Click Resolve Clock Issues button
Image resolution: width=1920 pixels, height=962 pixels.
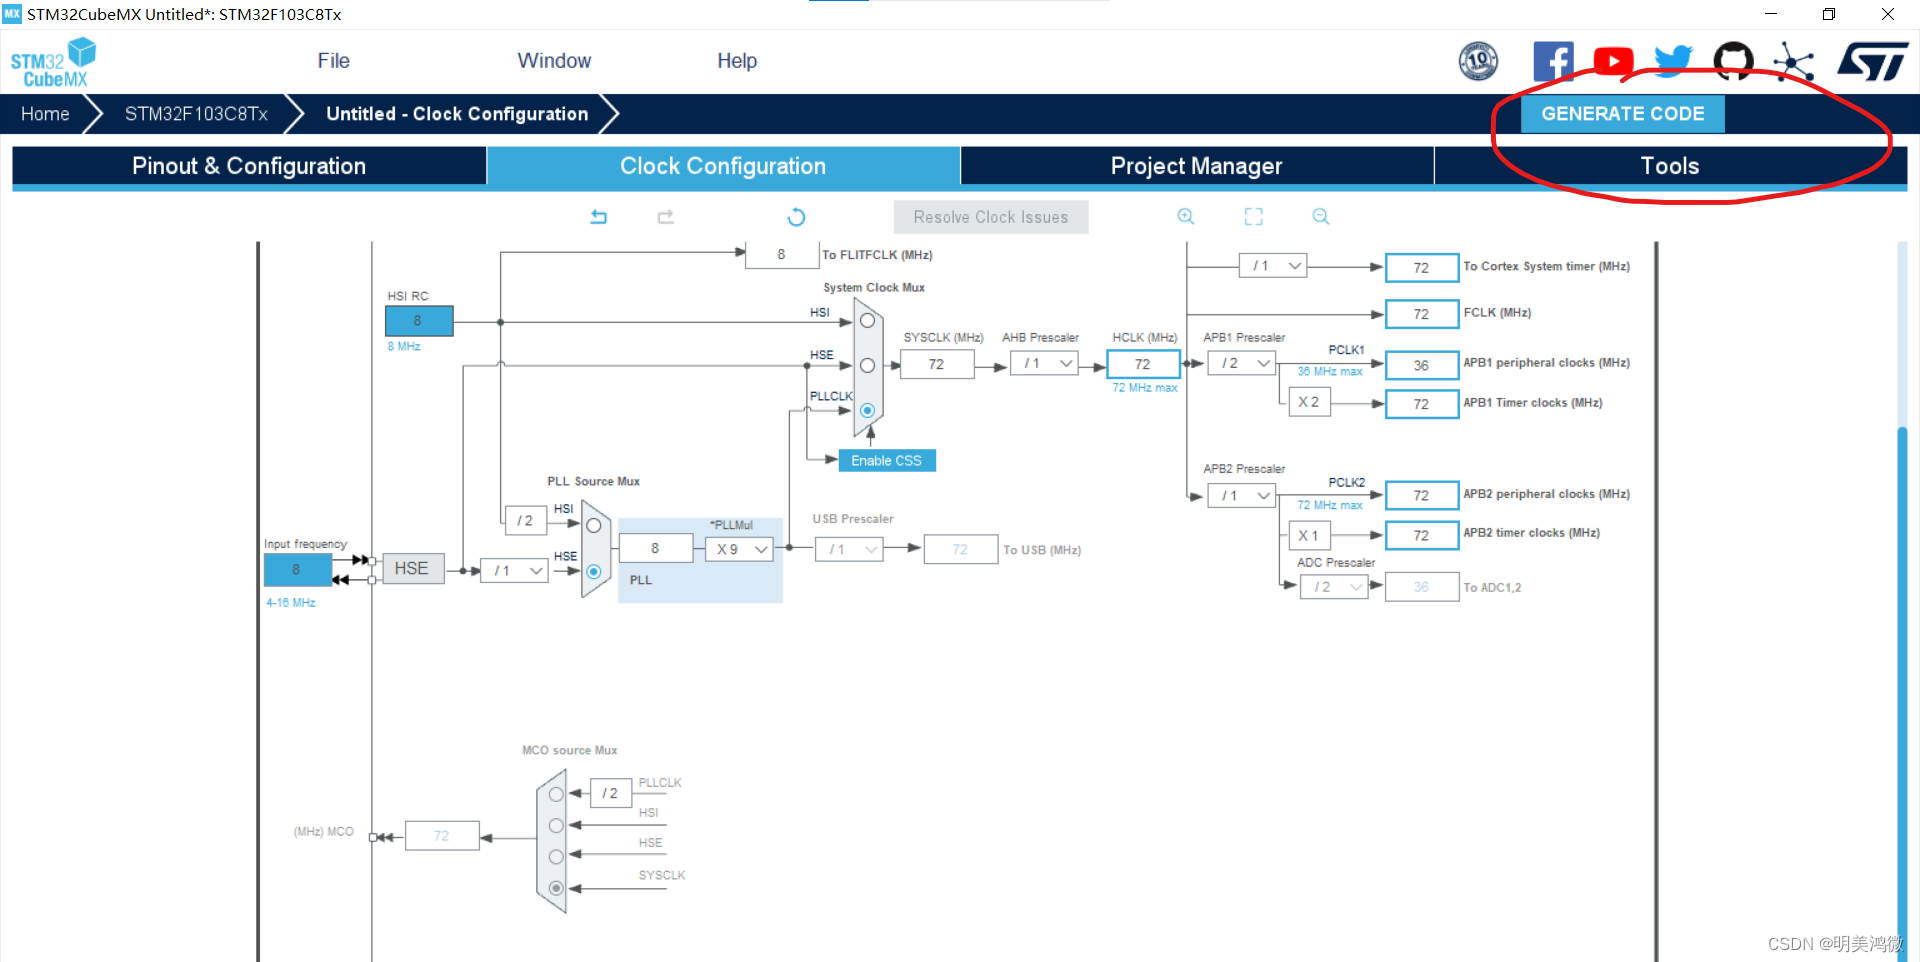tap(991, 217)
